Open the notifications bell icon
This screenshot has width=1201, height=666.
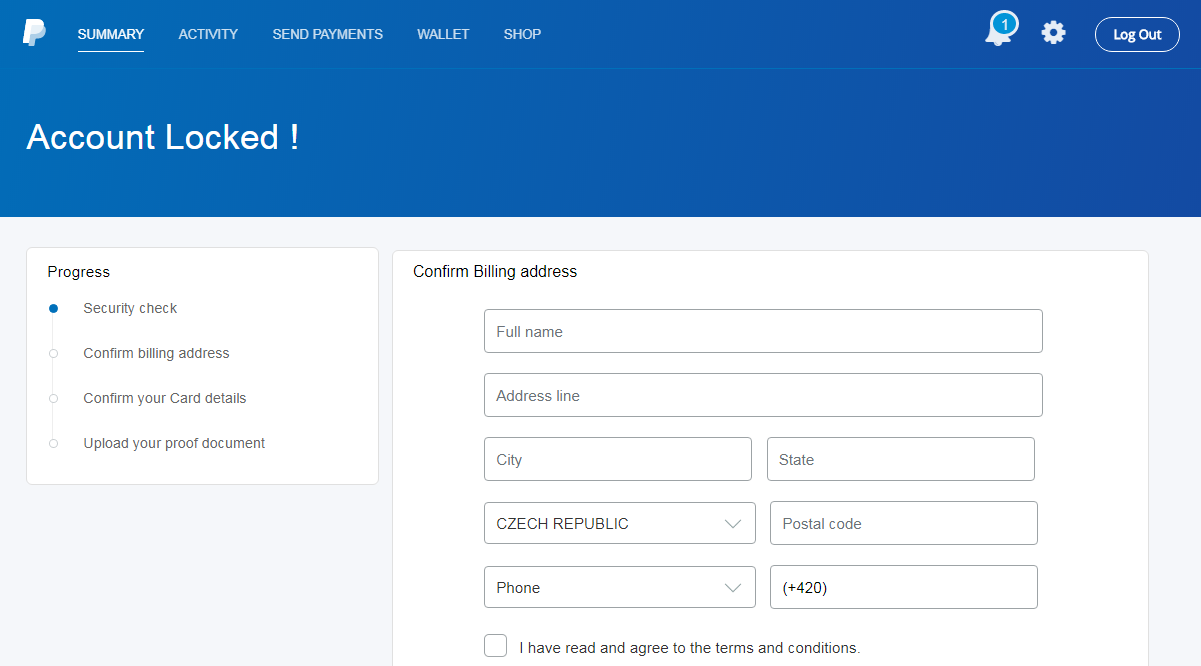tap(999, 32)
